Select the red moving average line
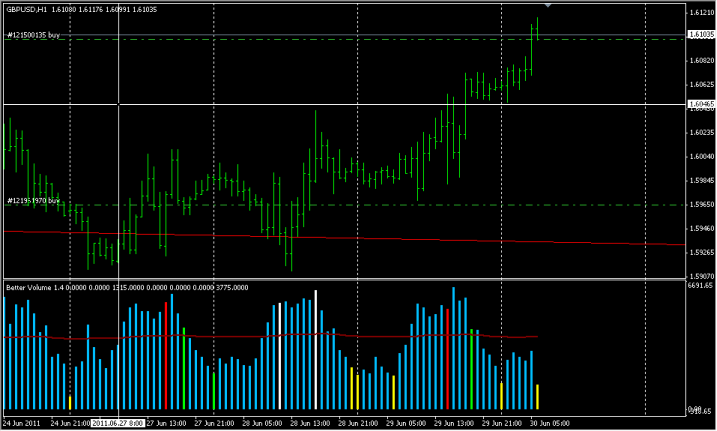 [x=400, y=240]
